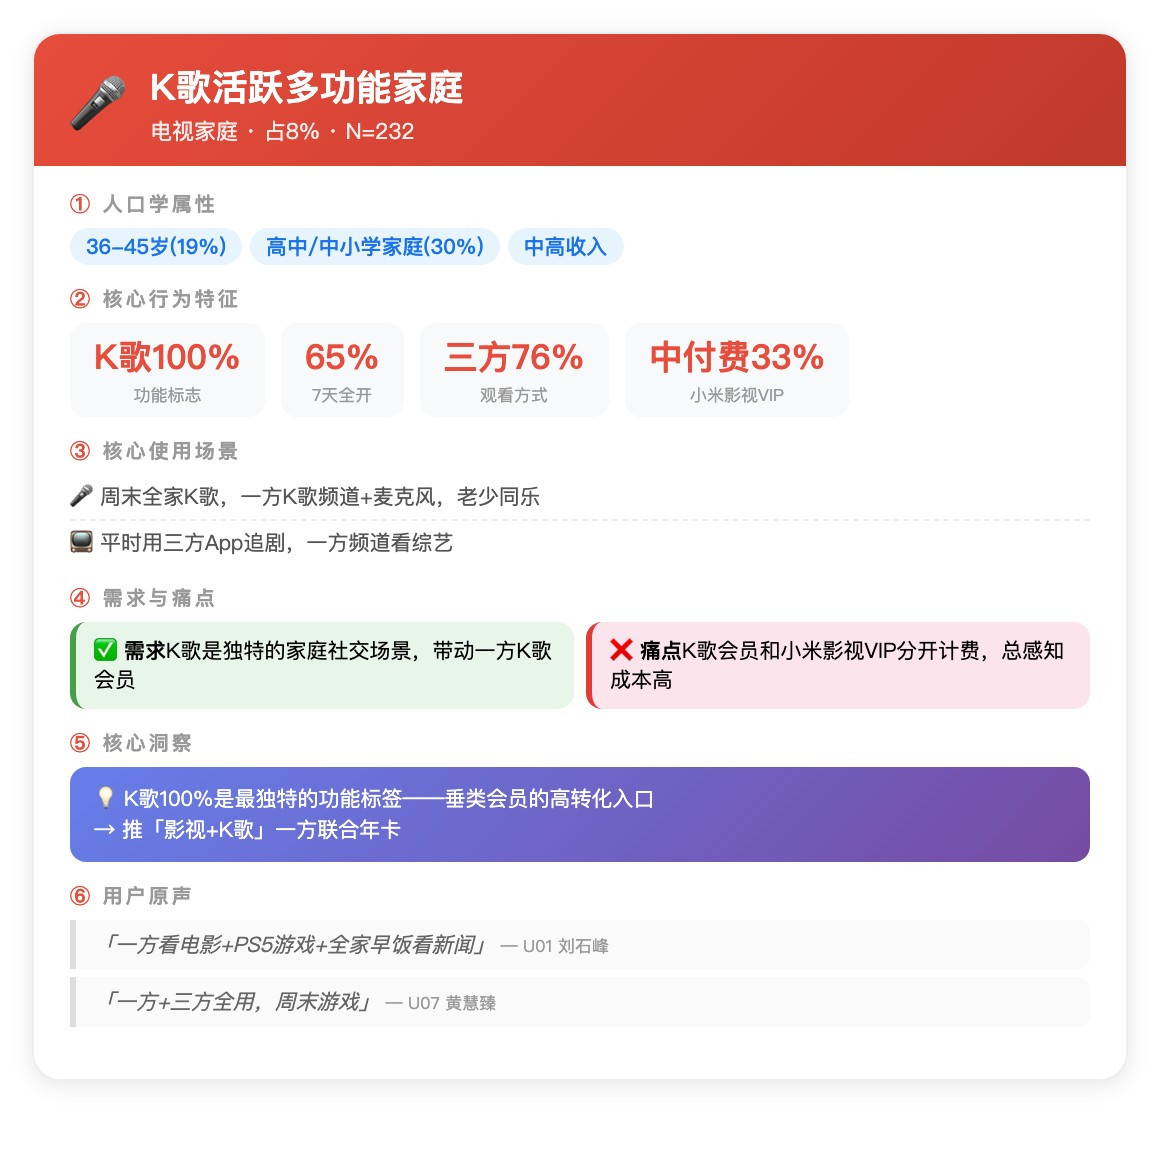Image resolution: width=1160 pixels, height=1154 pixels.
Task: Open the 三方76% 观看方式 stat card
Action: (514, 370)
